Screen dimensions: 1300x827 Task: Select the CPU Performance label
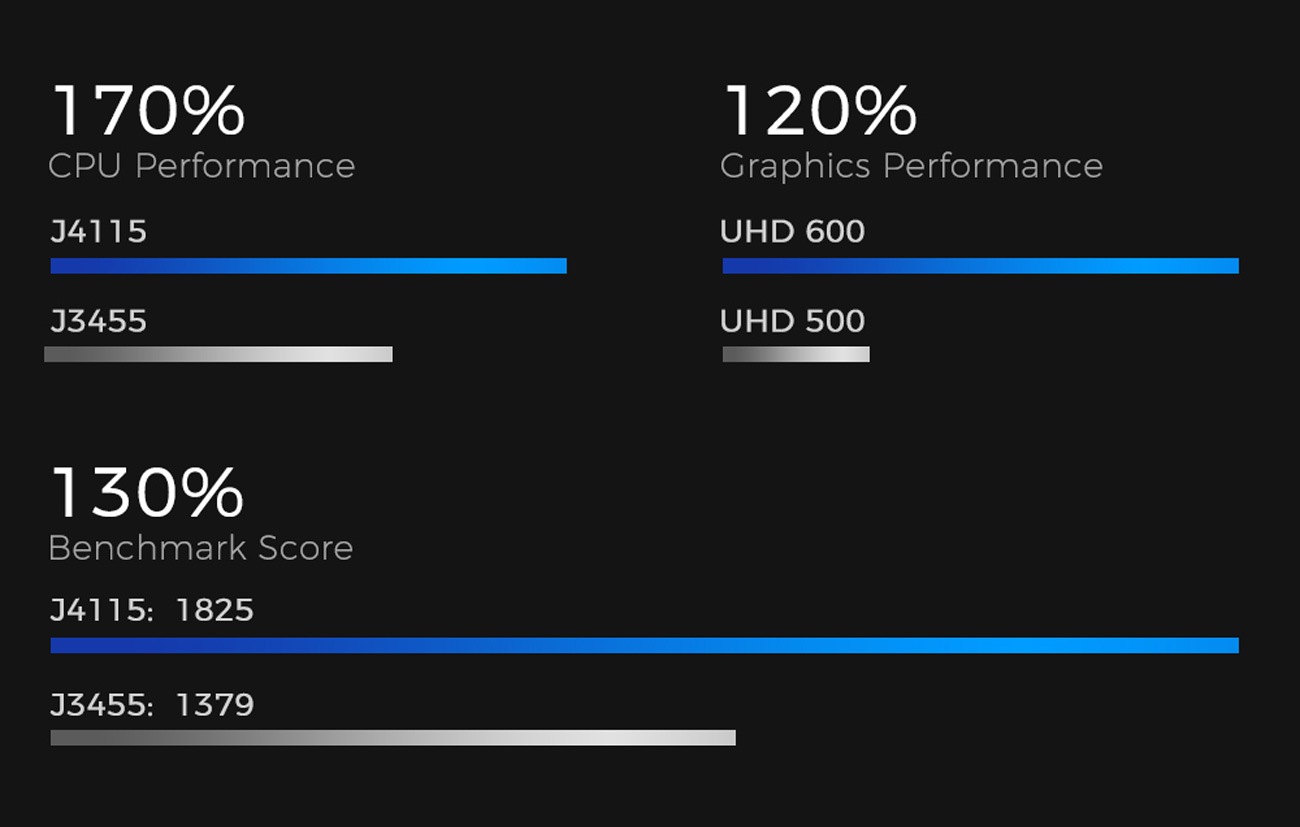(202, 166)
